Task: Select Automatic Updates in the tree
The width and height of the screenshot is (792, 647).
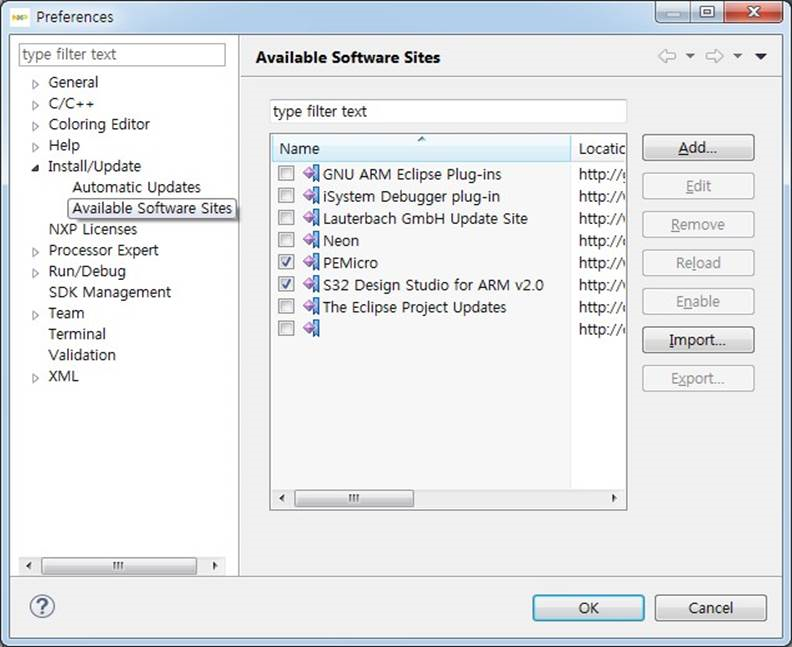Action: 136,187
